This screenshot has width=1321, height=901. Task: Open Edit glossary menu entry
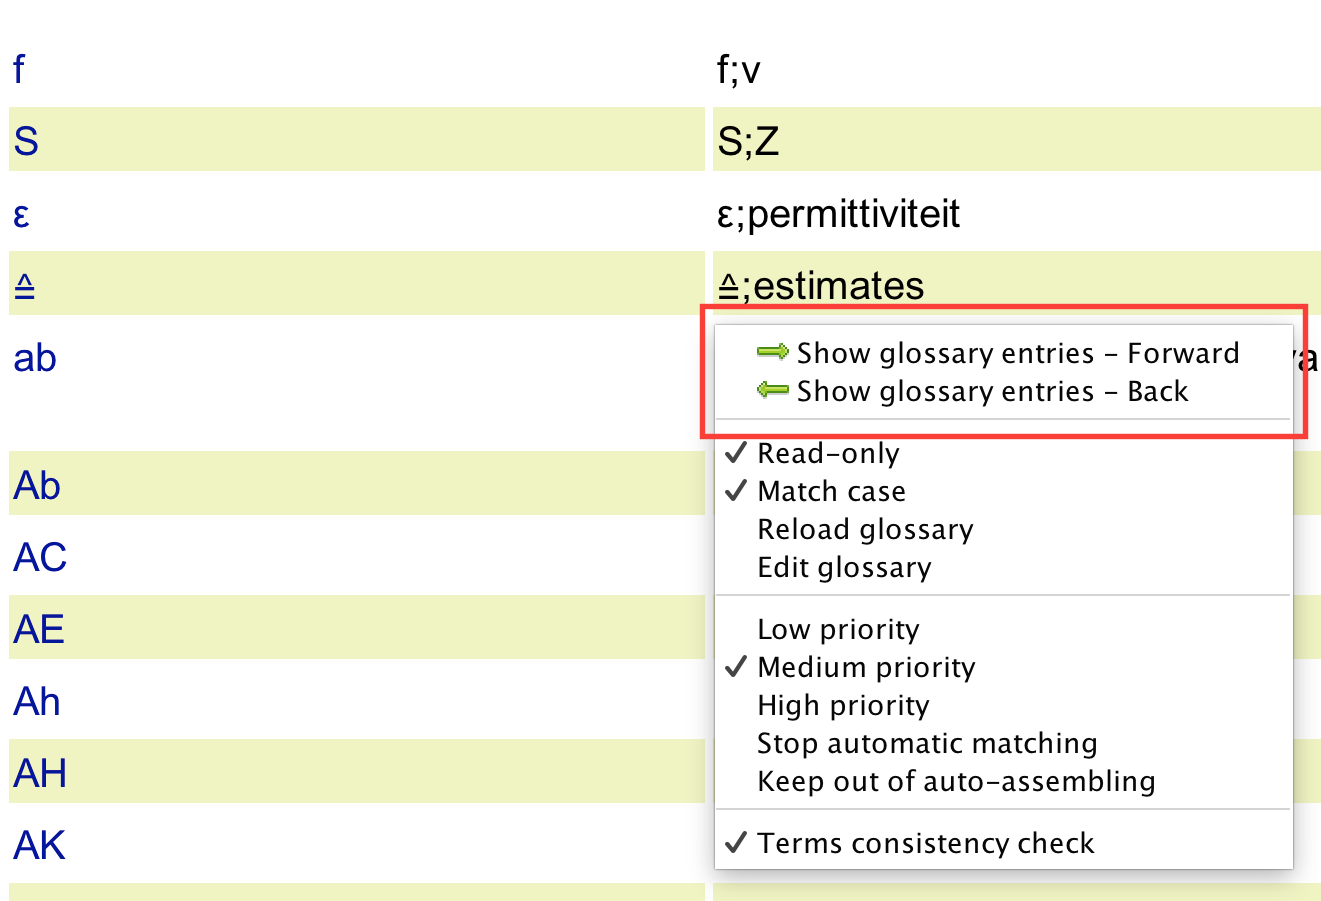[x=844, y=567]
